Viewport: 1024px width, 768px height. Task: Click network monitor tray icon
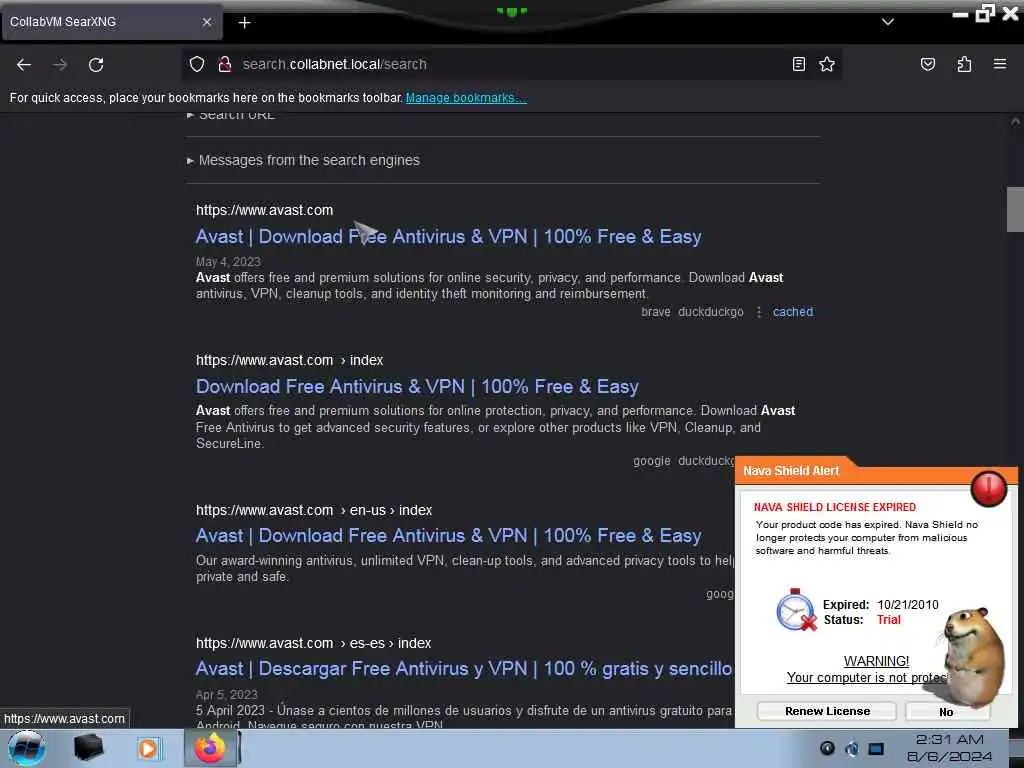click(x=876, y=748)
